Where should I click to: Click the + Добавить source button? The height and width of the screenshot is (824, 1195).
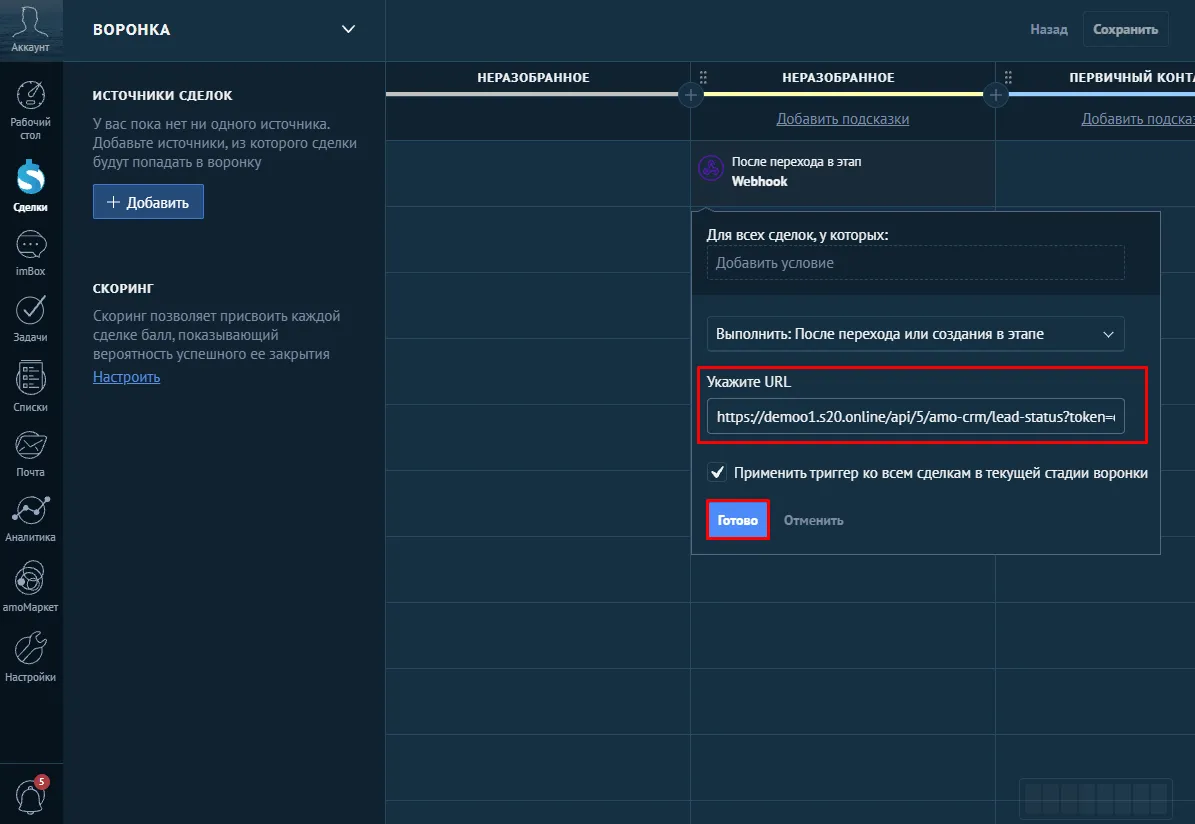point(148,202)
